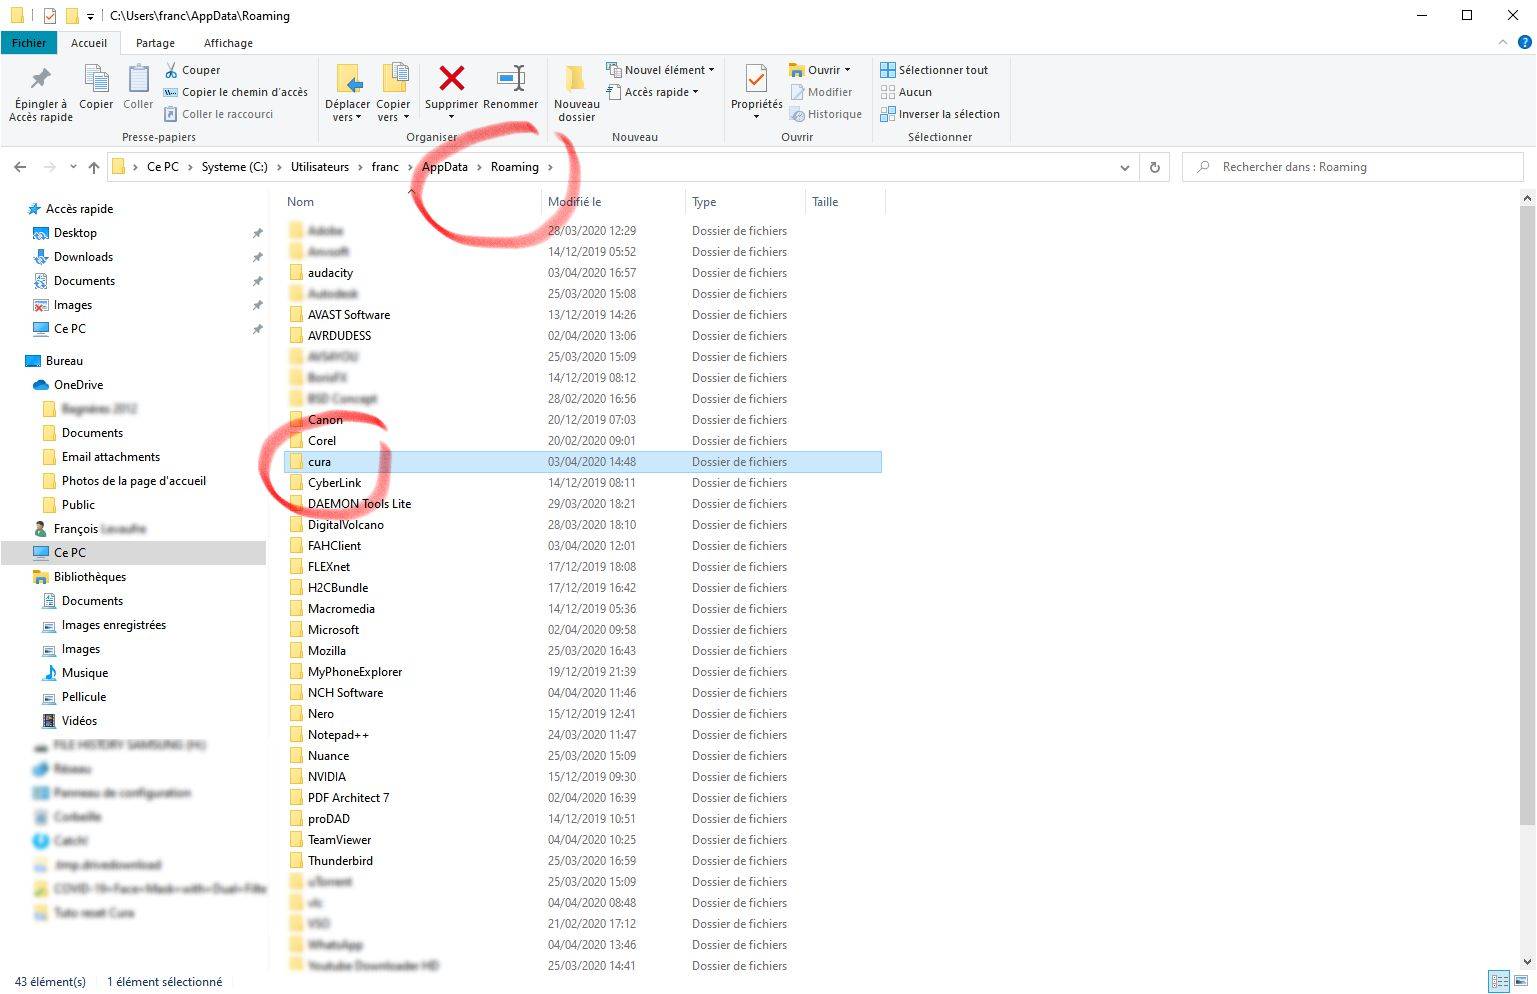The image size is (1537, 994).
Task: Go back with the left arrow
Action: (x=20, y=167)
